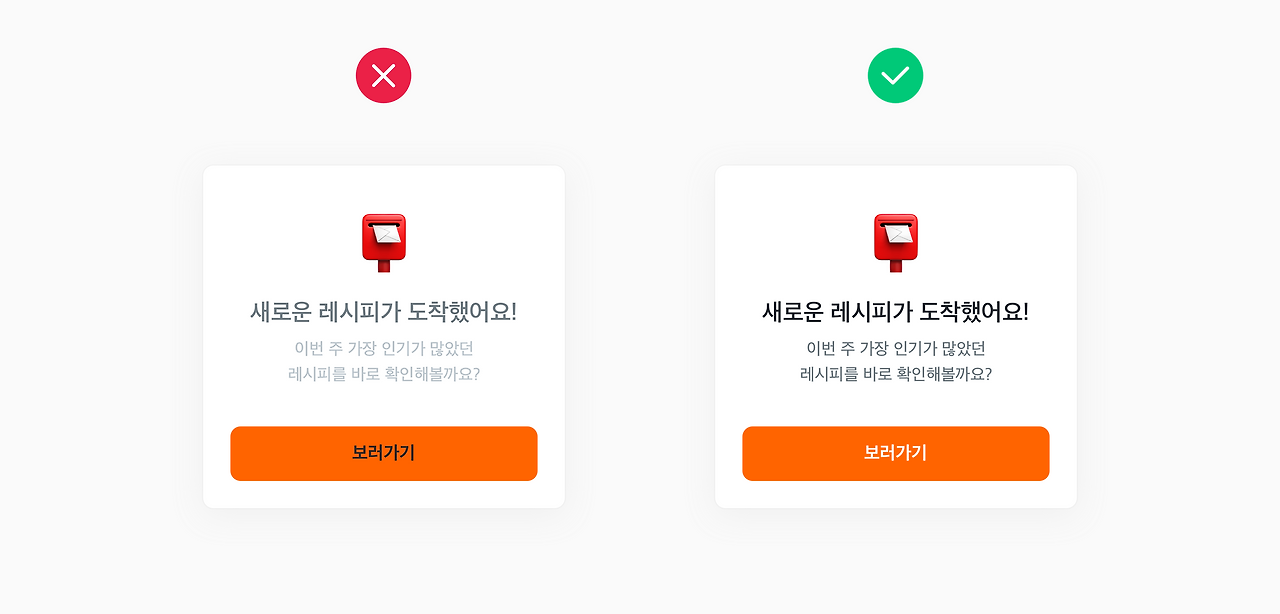Select the gray 새로운 레시피가 도착했어요! heading
1280x614 pixels.
(384, 312)
